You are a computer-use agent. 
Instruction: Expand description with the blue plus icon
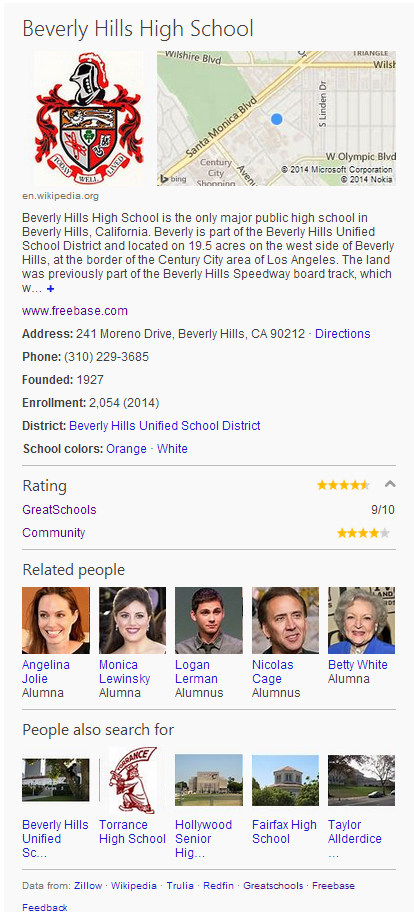tap(51, 288)
